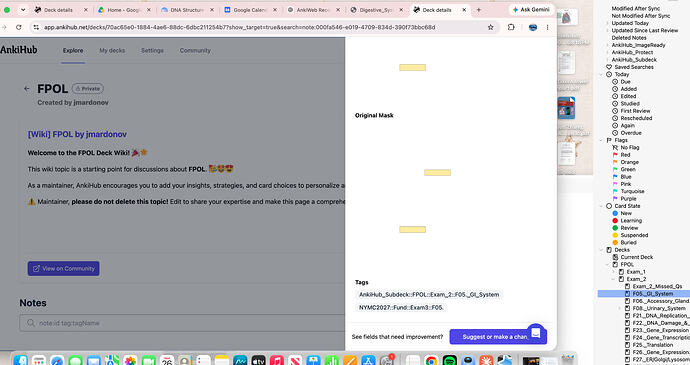Close the DNA Structure tab

(x=212, y=10)
